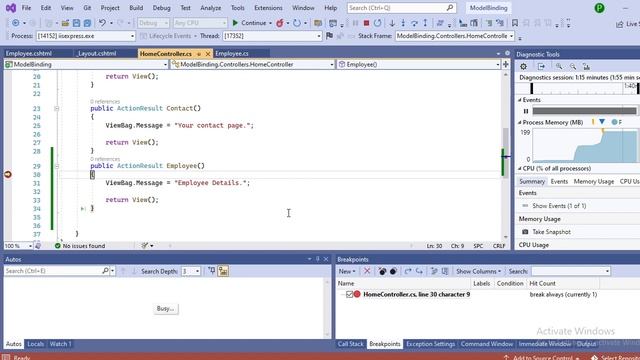Image resolution: width=640 pixels, height=360 pixels.
Task: Click Show Events (1 of 1) link
Action: [x=559, y=206]
